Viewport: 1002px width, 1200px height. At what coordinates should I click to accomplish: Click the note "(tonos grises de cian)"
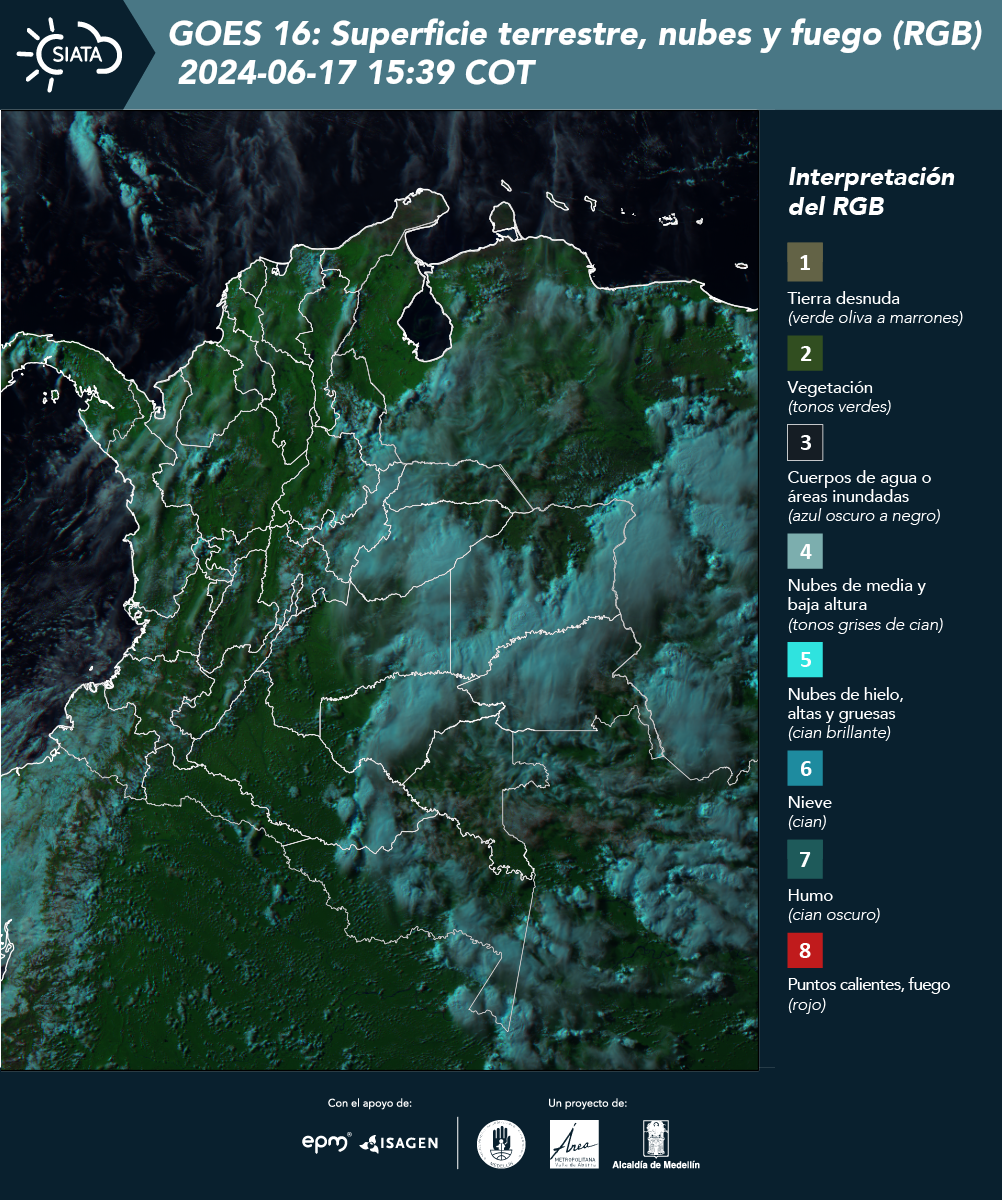[x=865, y=625]
